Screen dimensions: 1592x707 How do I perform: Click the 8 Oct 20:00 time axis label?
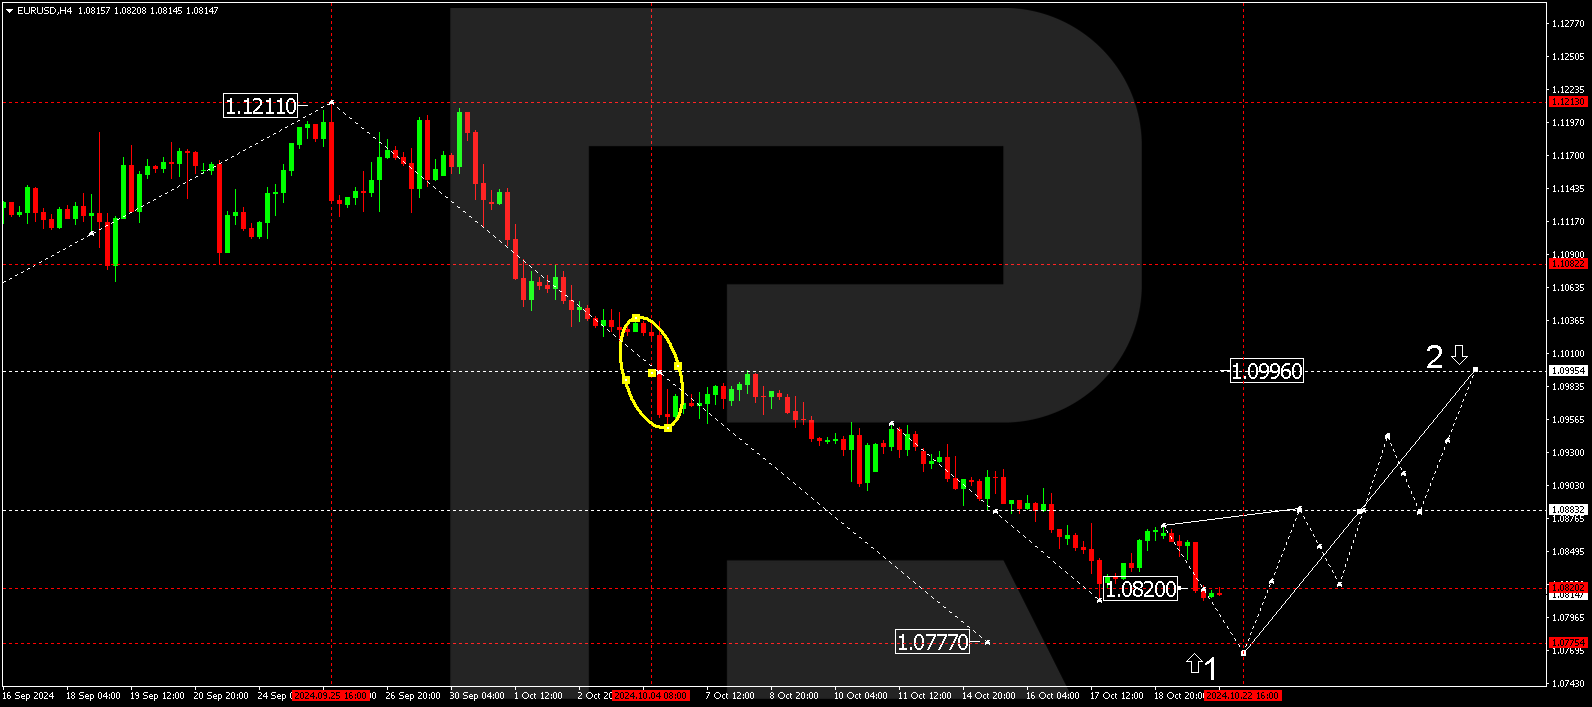pos(794,695)
